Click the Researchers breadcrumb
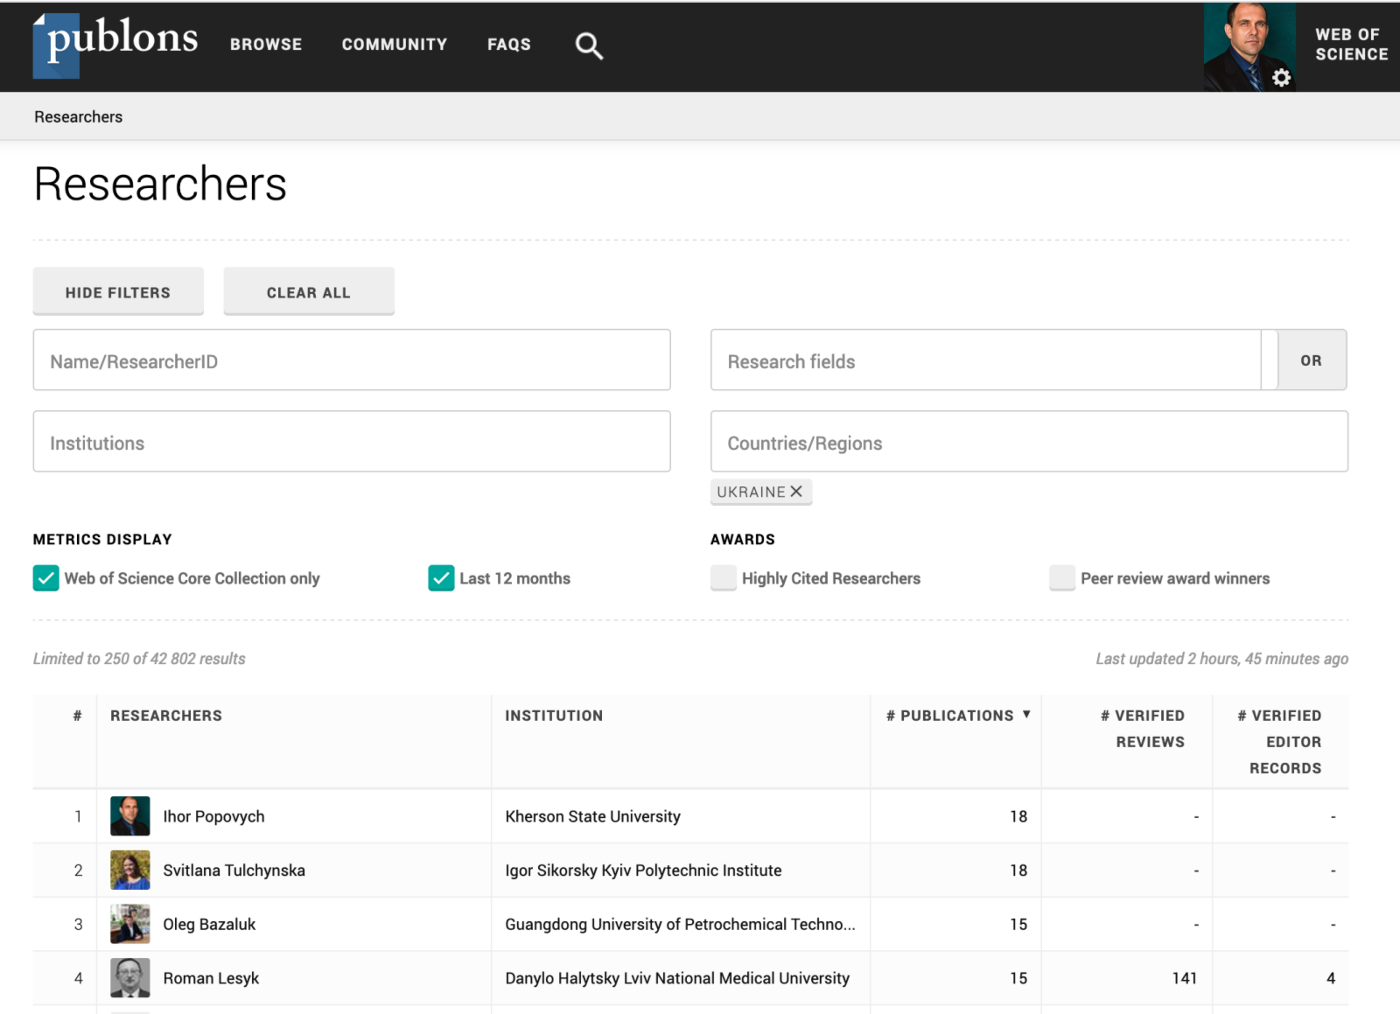1400x1014 pixels. click(x=78, y=117)
